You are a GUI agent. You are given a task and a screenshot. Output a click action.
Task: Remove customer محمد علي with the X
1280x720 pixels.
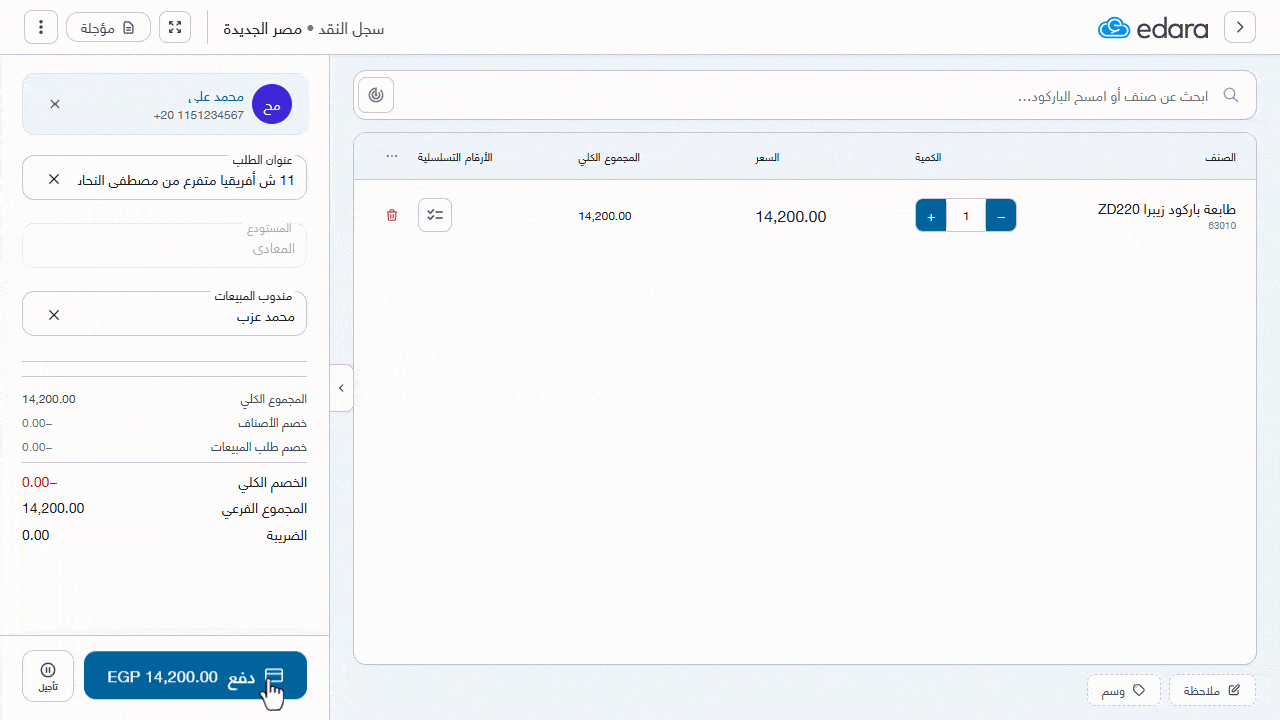(55, 104)
